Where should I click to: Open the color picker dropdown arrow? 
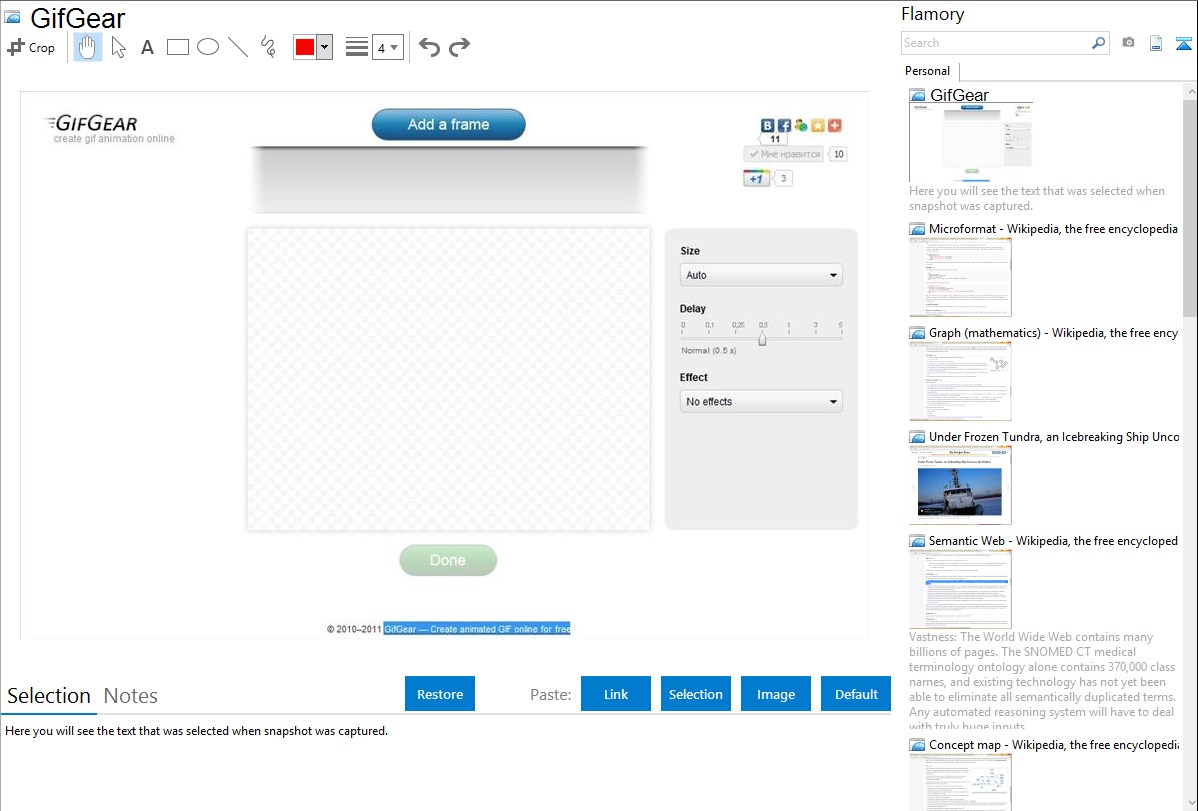click(325, 47)
